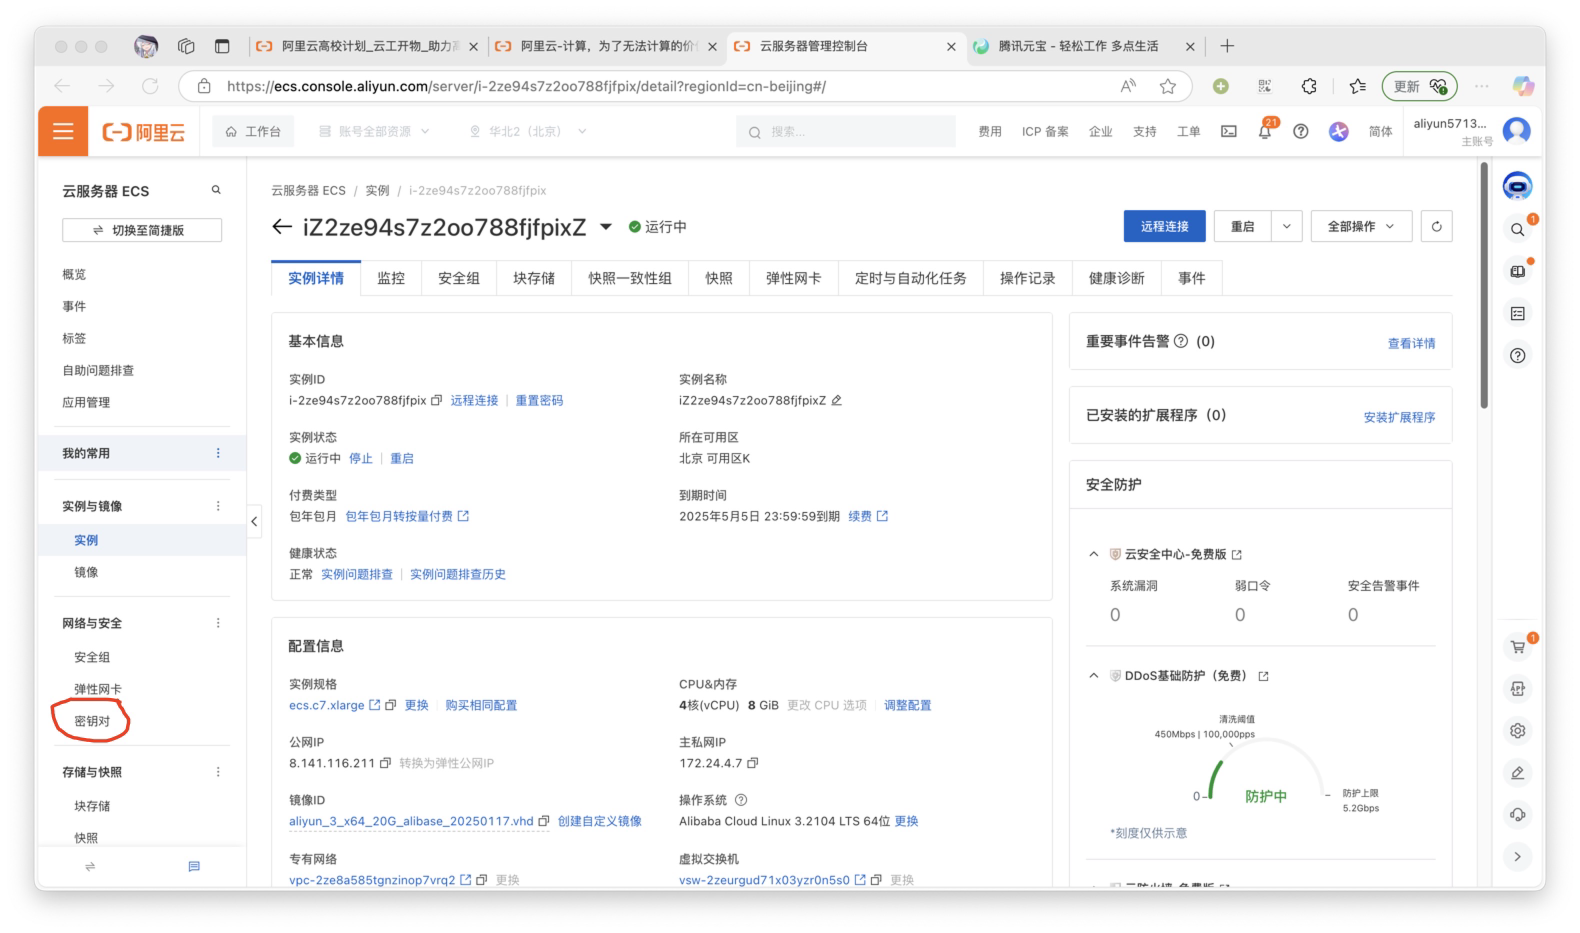Click the 重置密码 link
Image resolution: width=1580 pixels, height=933 pixels.
(x=539, y=400)
